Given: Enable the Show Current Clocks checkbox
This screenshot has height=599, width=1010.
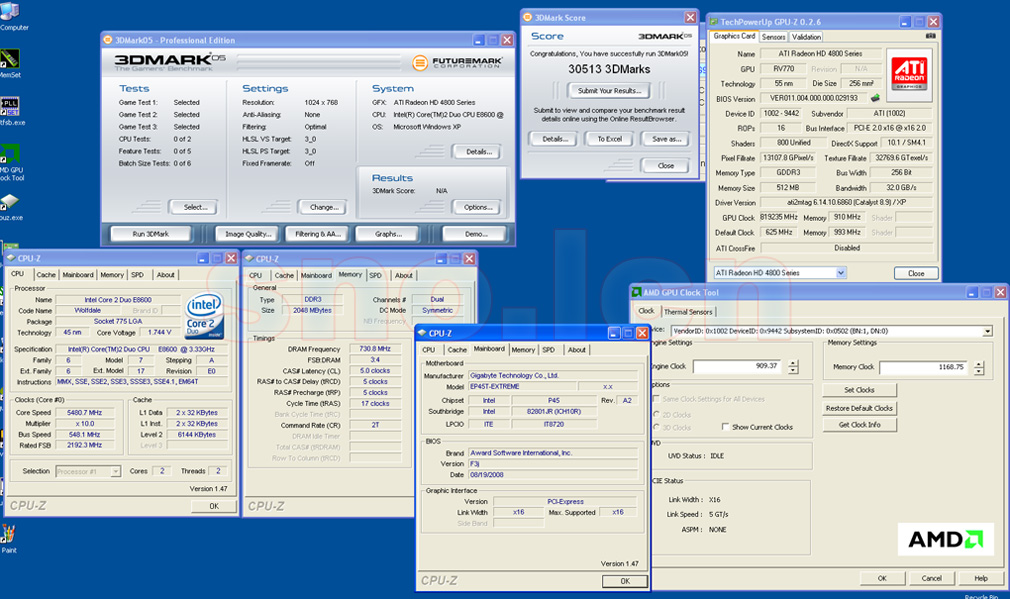Looking at the screenshot, I should click(x=725, y=426).
